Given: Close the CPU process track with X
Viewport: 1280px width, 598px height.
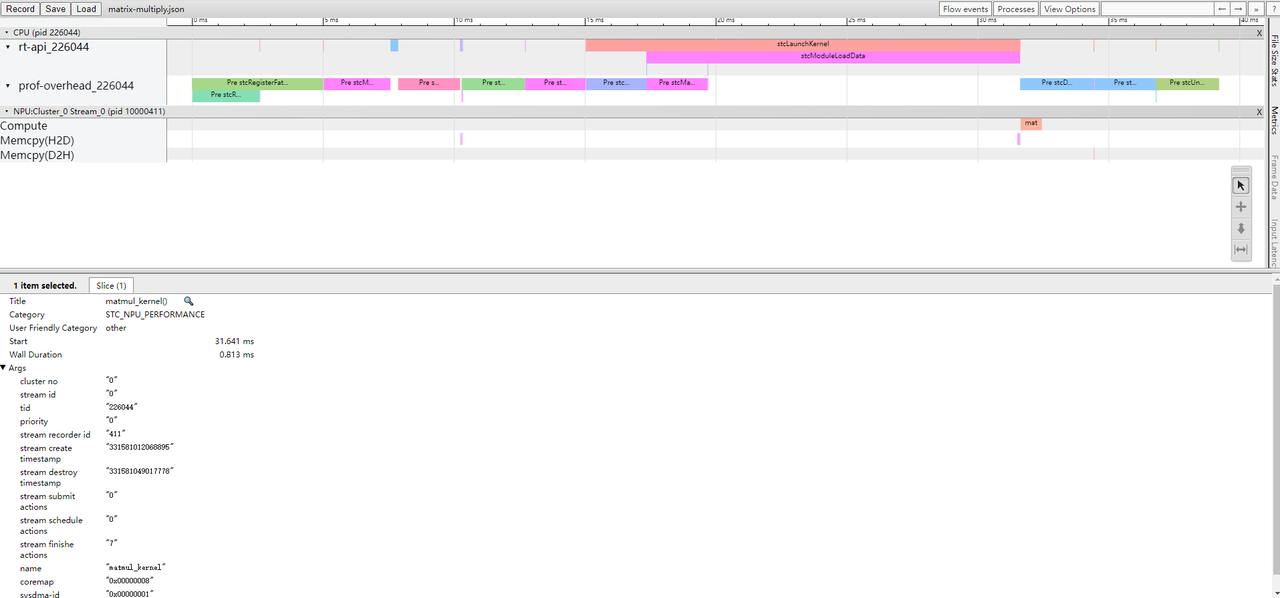Looking at the screenshot, I should (x=1259, y=33).
